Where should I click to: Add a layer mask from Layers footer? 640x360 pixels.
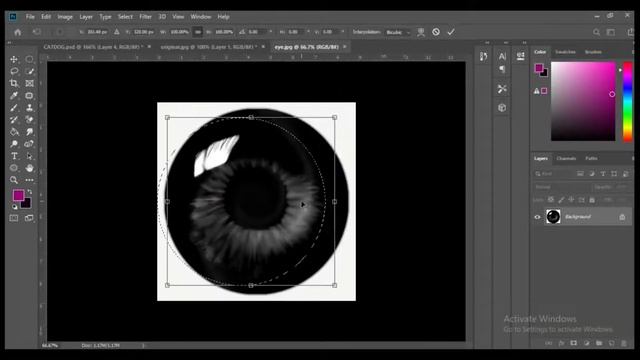(x=573, y=343)
